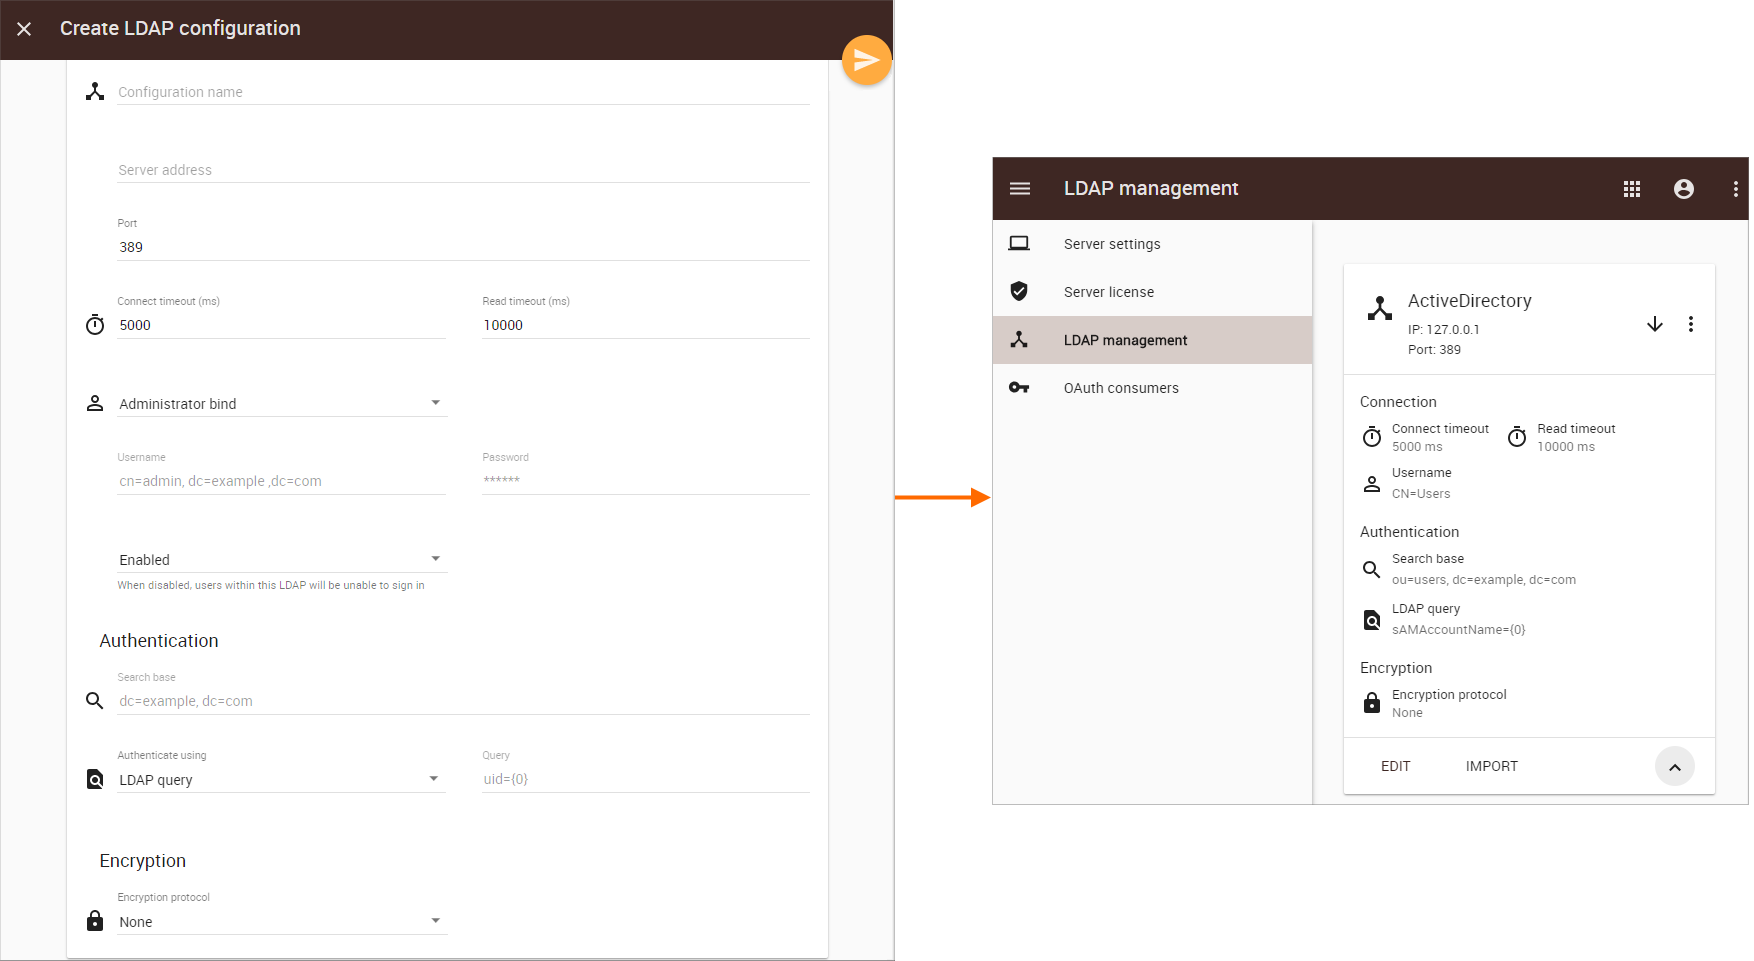Click the shield icon next to Server license
Viewport: 1754px width, 961px height.
click(x=1019, y=291)
